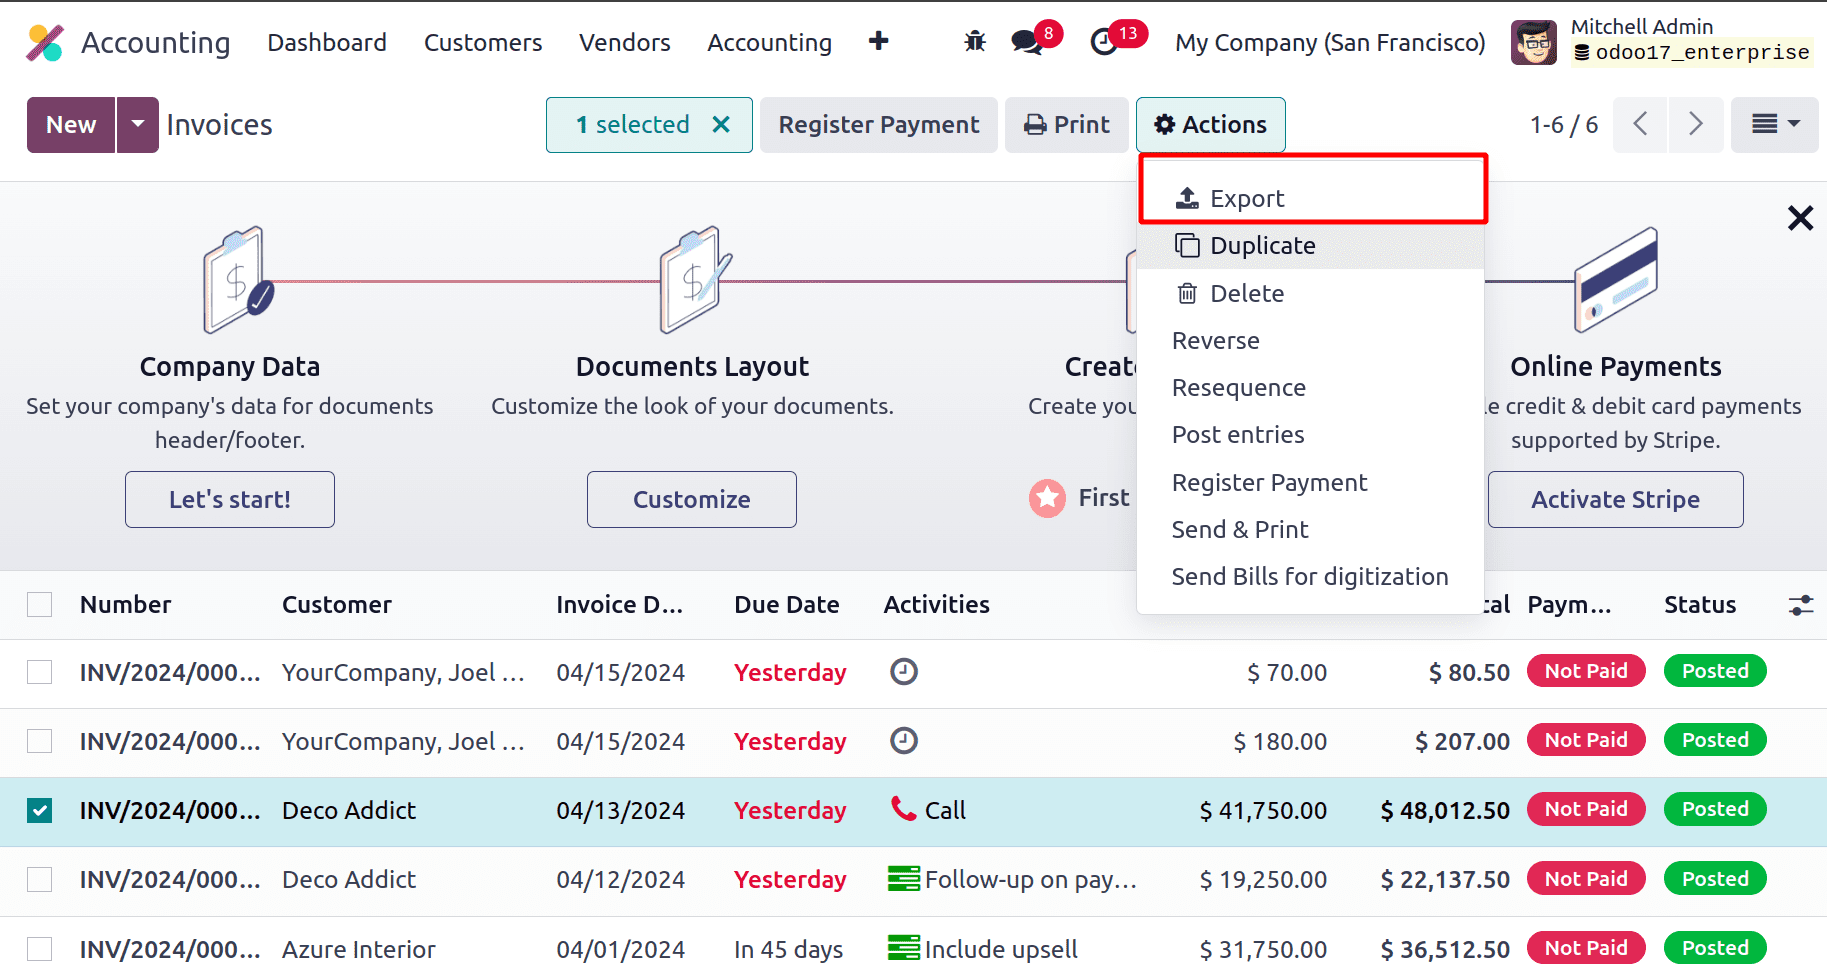Screen dimensions: 1827x968
Task: Open the Vendors menu
Action: [x=624, y=43]
